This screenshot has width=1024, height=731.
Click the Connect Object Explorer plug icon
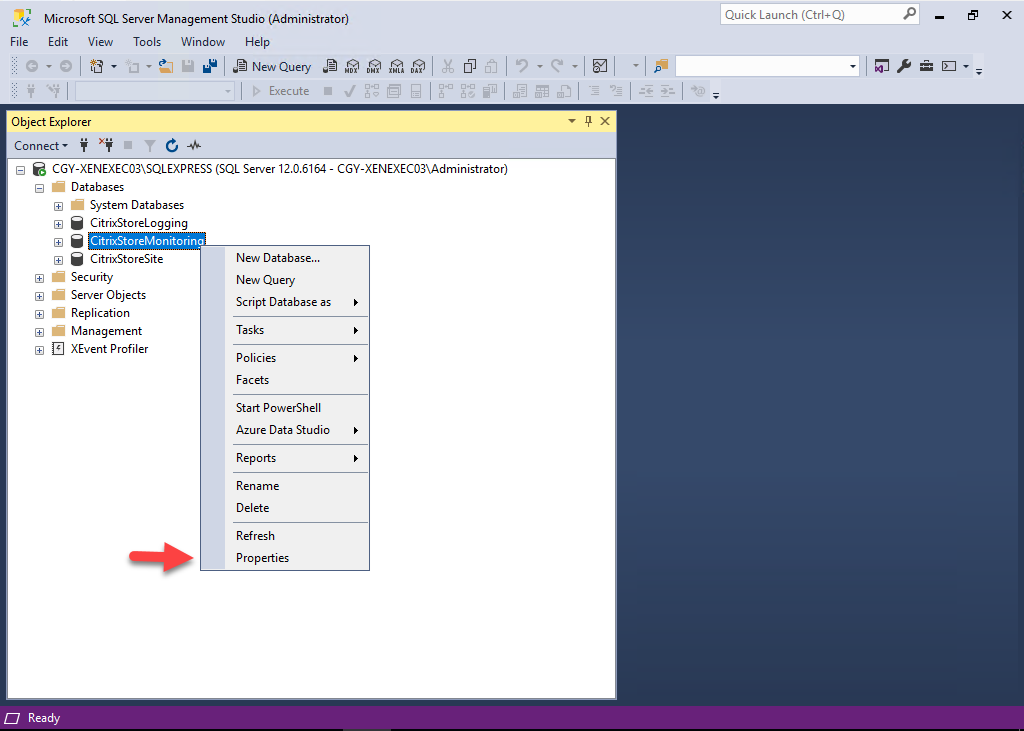tap(84, 145)
